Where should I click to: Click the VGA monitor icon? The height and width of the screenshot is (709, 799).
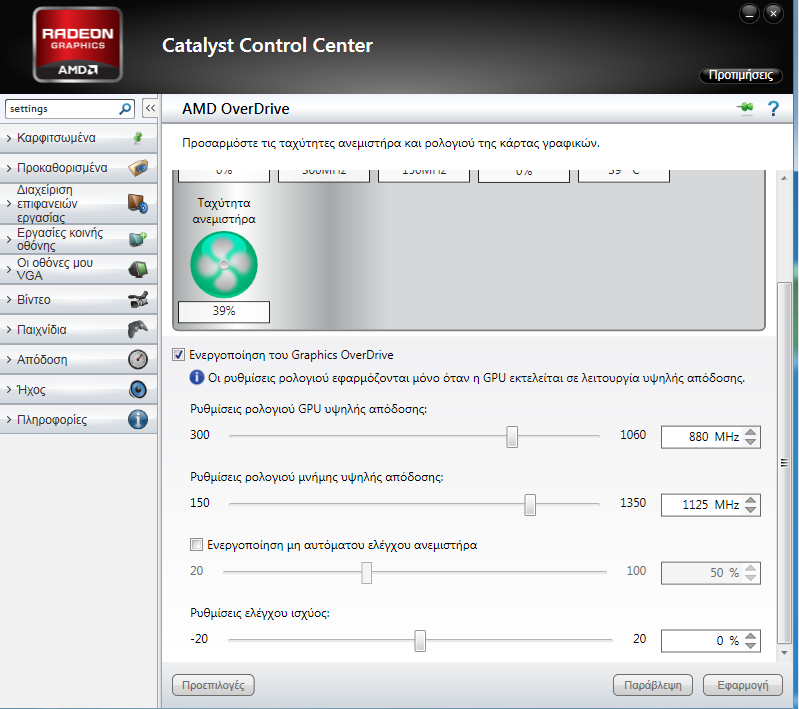click(x=138, y=269)
